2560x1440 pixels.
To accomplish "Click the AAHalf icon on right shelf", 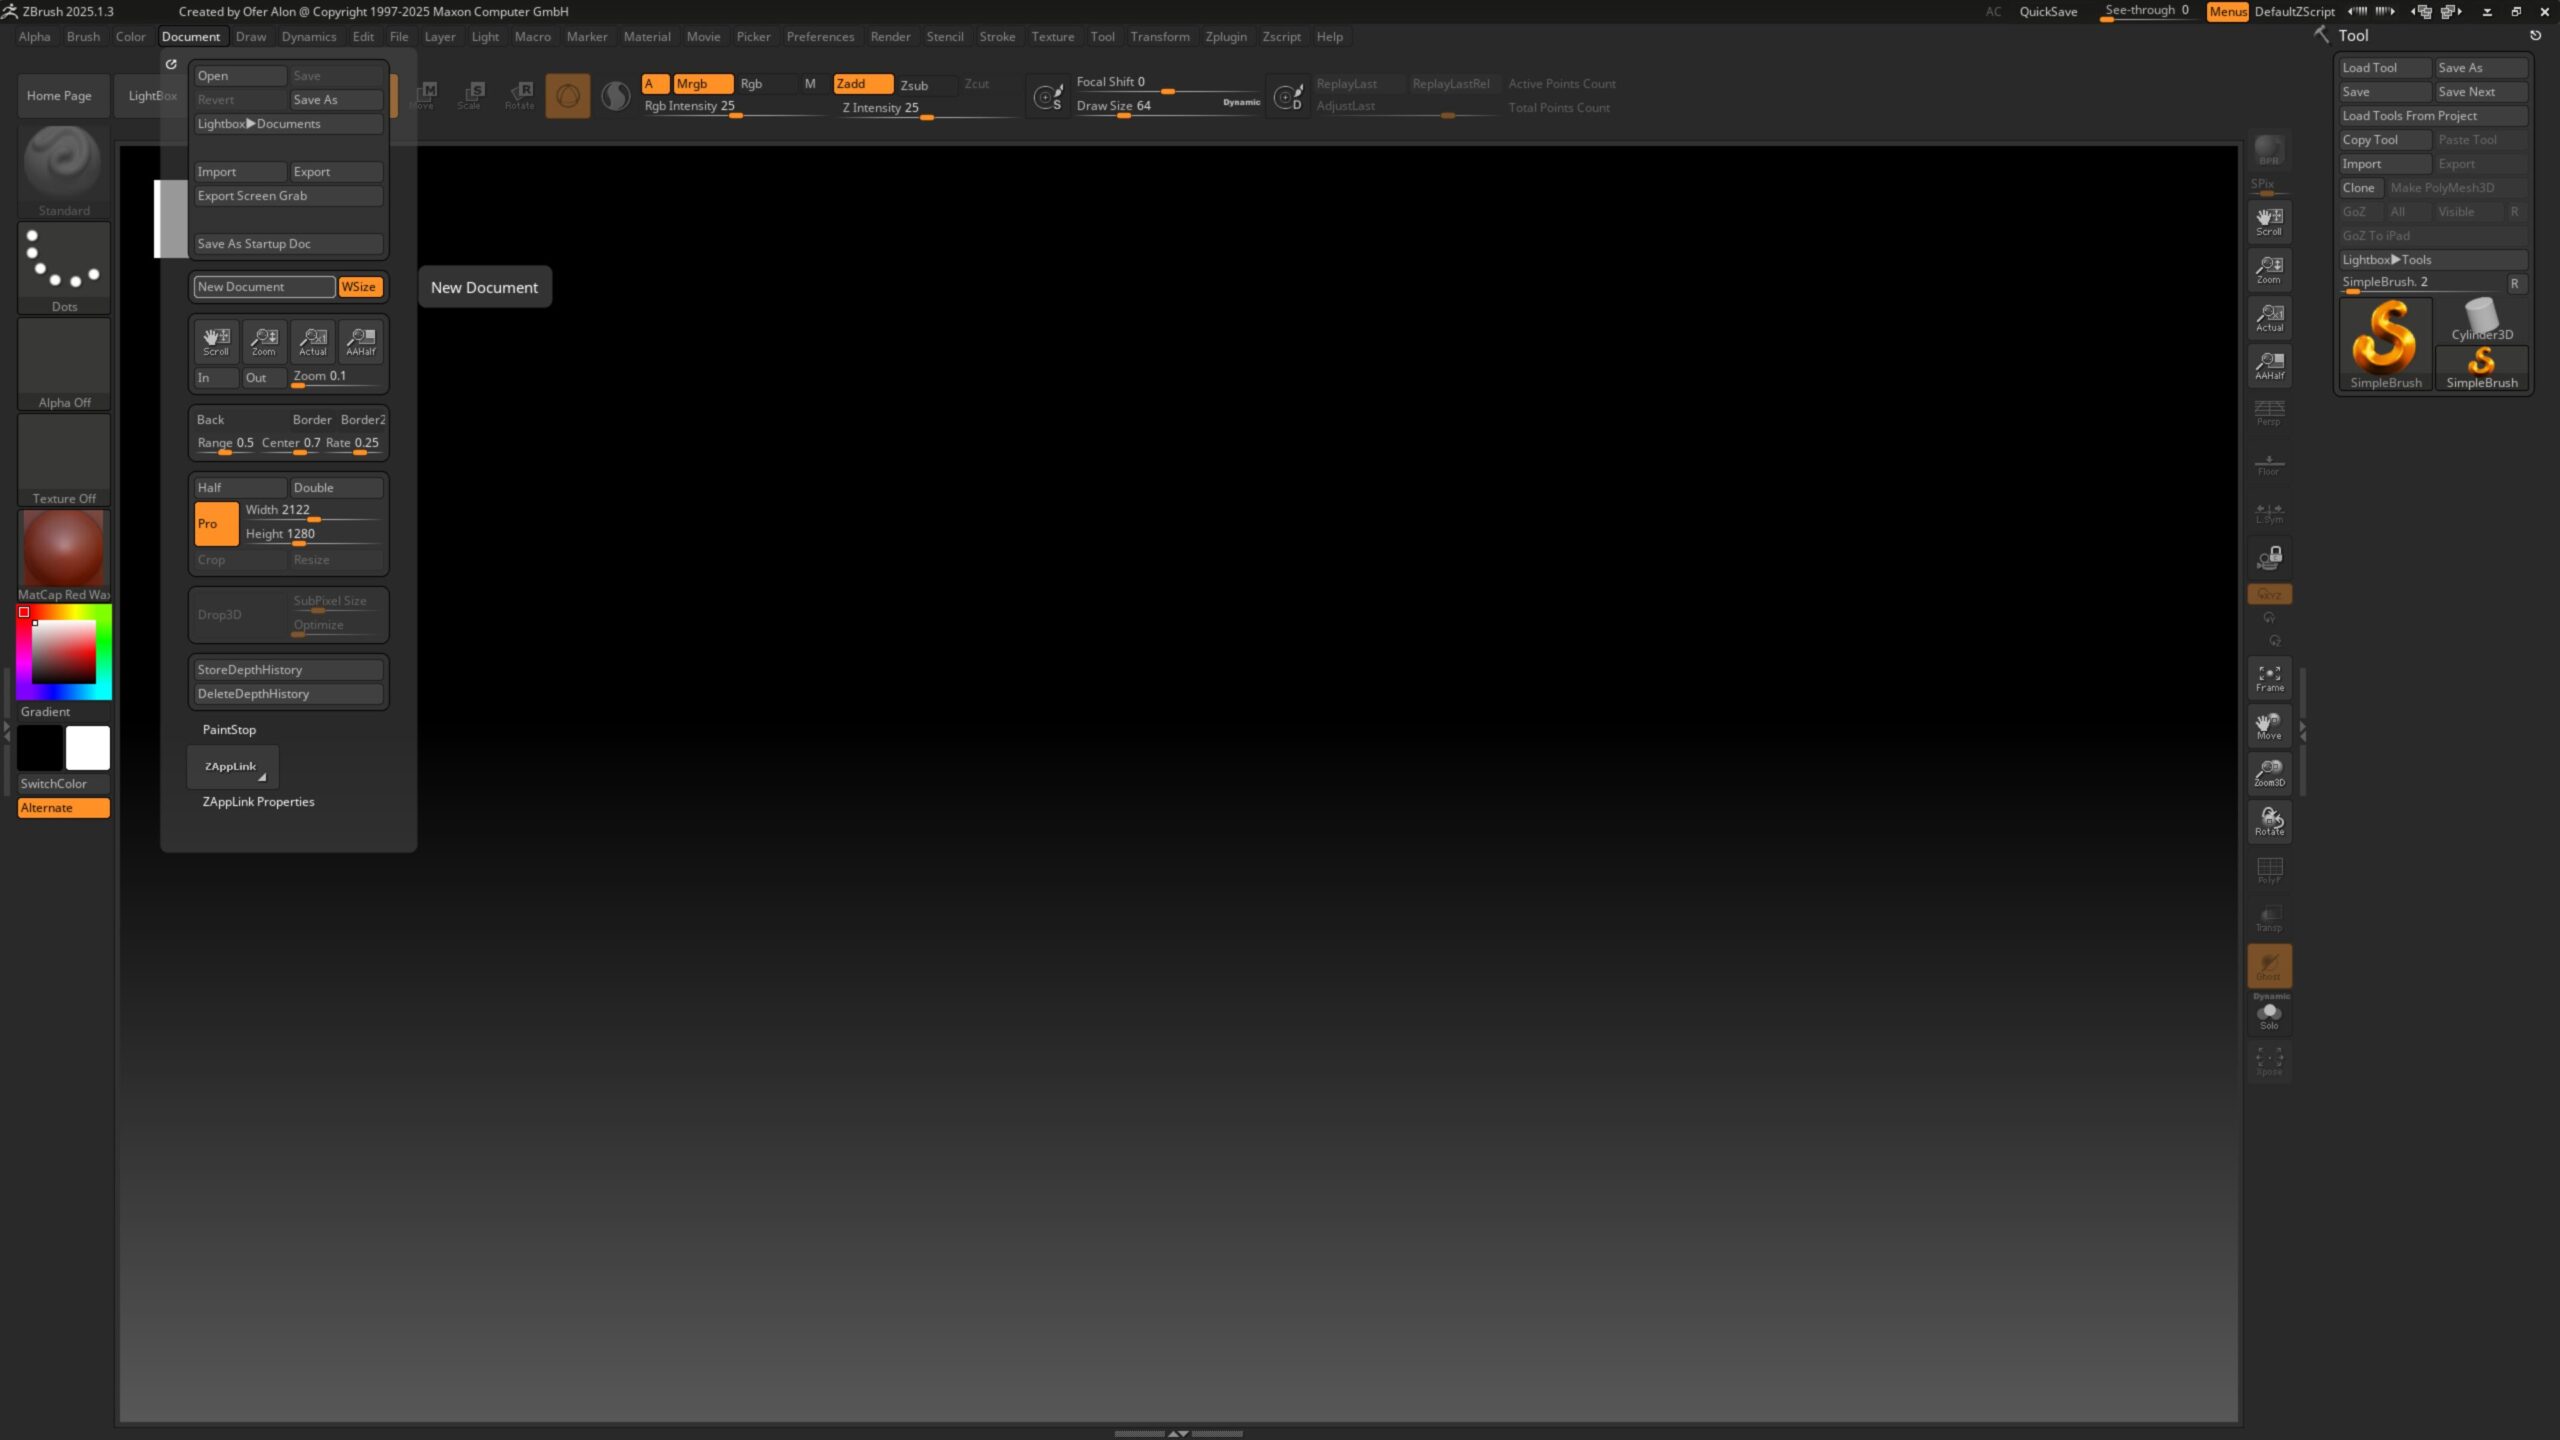I will pyautogui.click(x=2269, y=366).
